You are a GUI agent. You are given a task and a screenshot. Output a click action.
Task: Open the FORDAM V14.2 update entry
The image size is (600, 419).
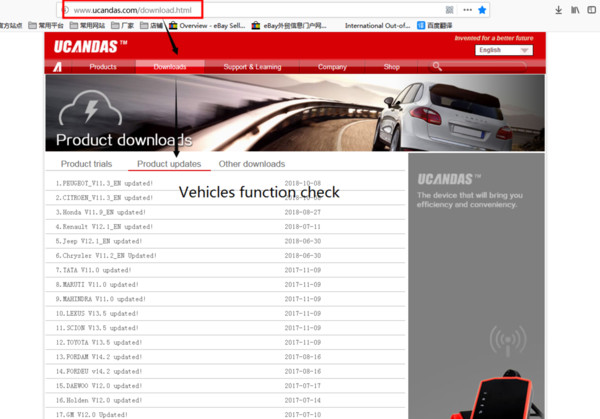[x=99, y=357]
